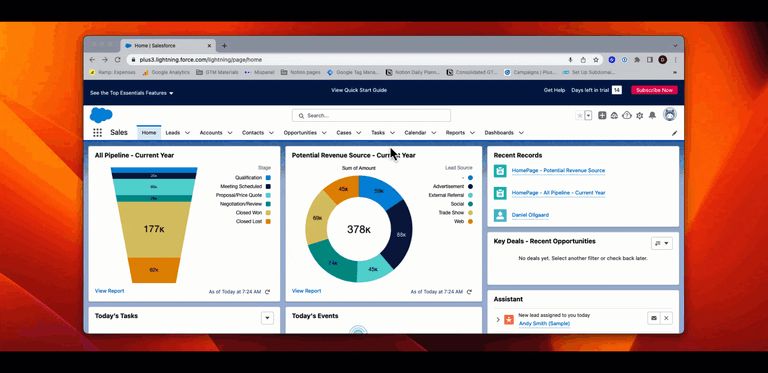Open the Setup gear icon
768x373 pixels.
coord(640,116)
